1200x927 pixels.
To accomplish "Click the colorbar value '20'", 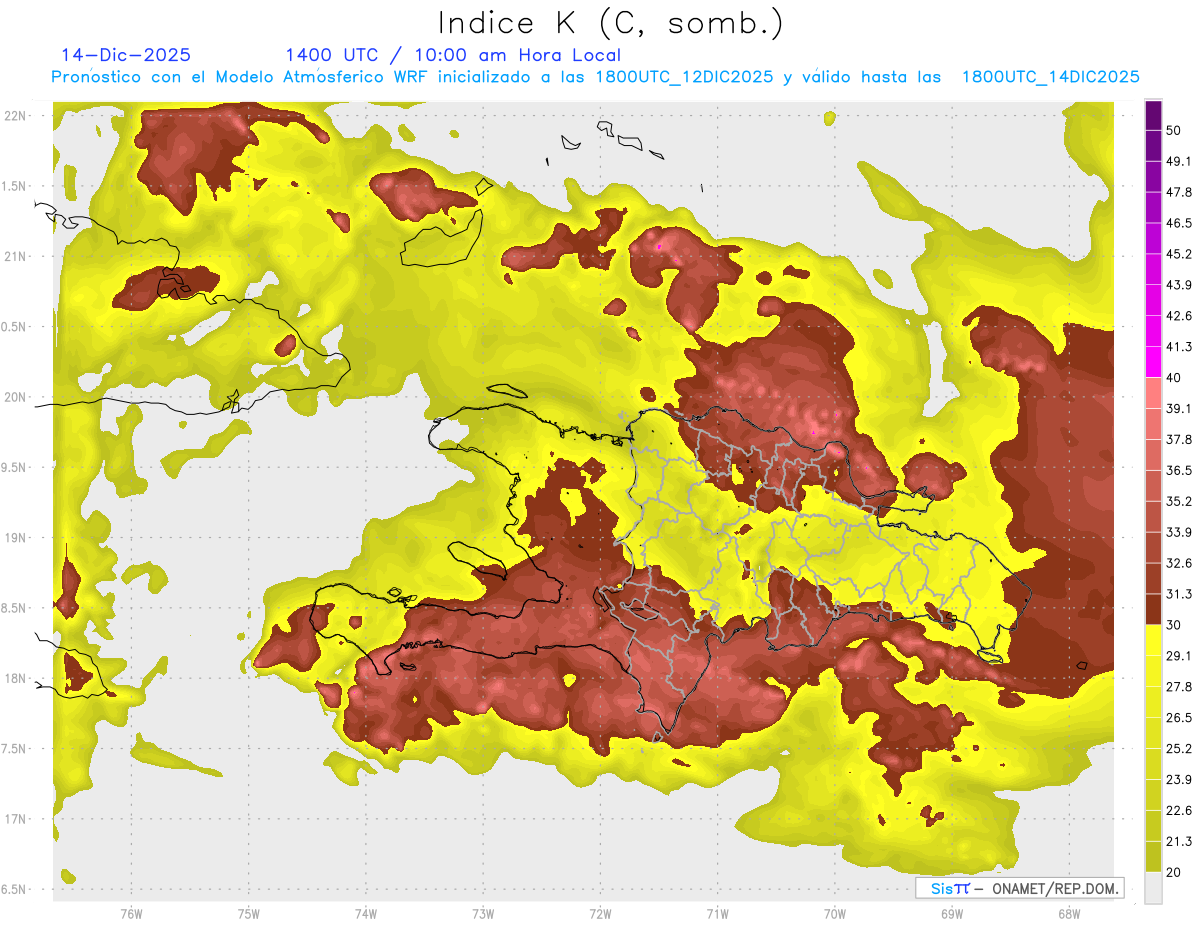I will click(x=1174, y=873).
